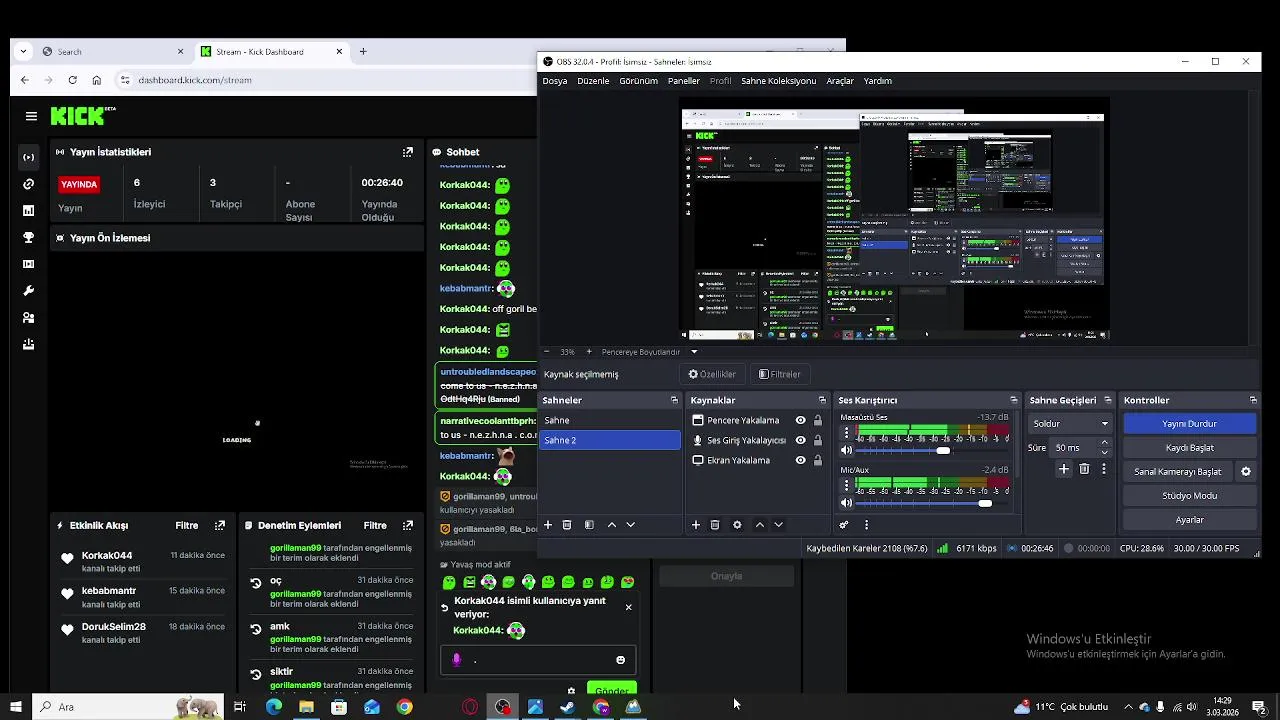Mute Masaüstü Ses speaker icon
The width and height of the screenshot is (1280, 720).
click(x=847, y=451)
